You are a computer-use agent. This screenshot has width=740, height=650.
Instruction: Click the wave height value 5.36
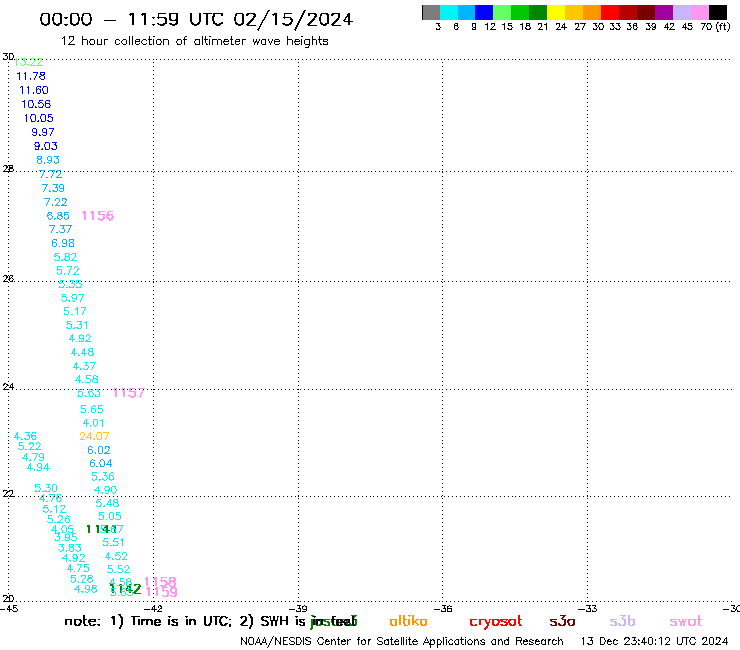click(x=103, y=476)
